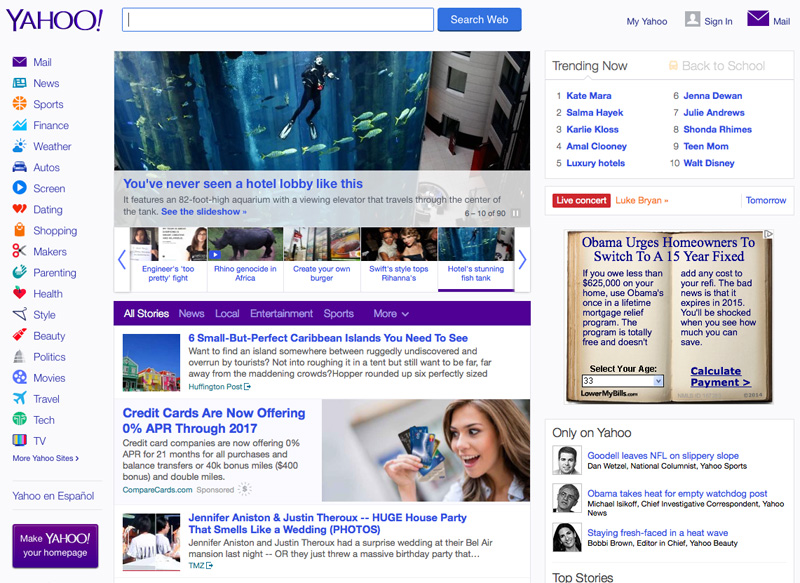Click the Sign In avatar icon

point(692,19)
